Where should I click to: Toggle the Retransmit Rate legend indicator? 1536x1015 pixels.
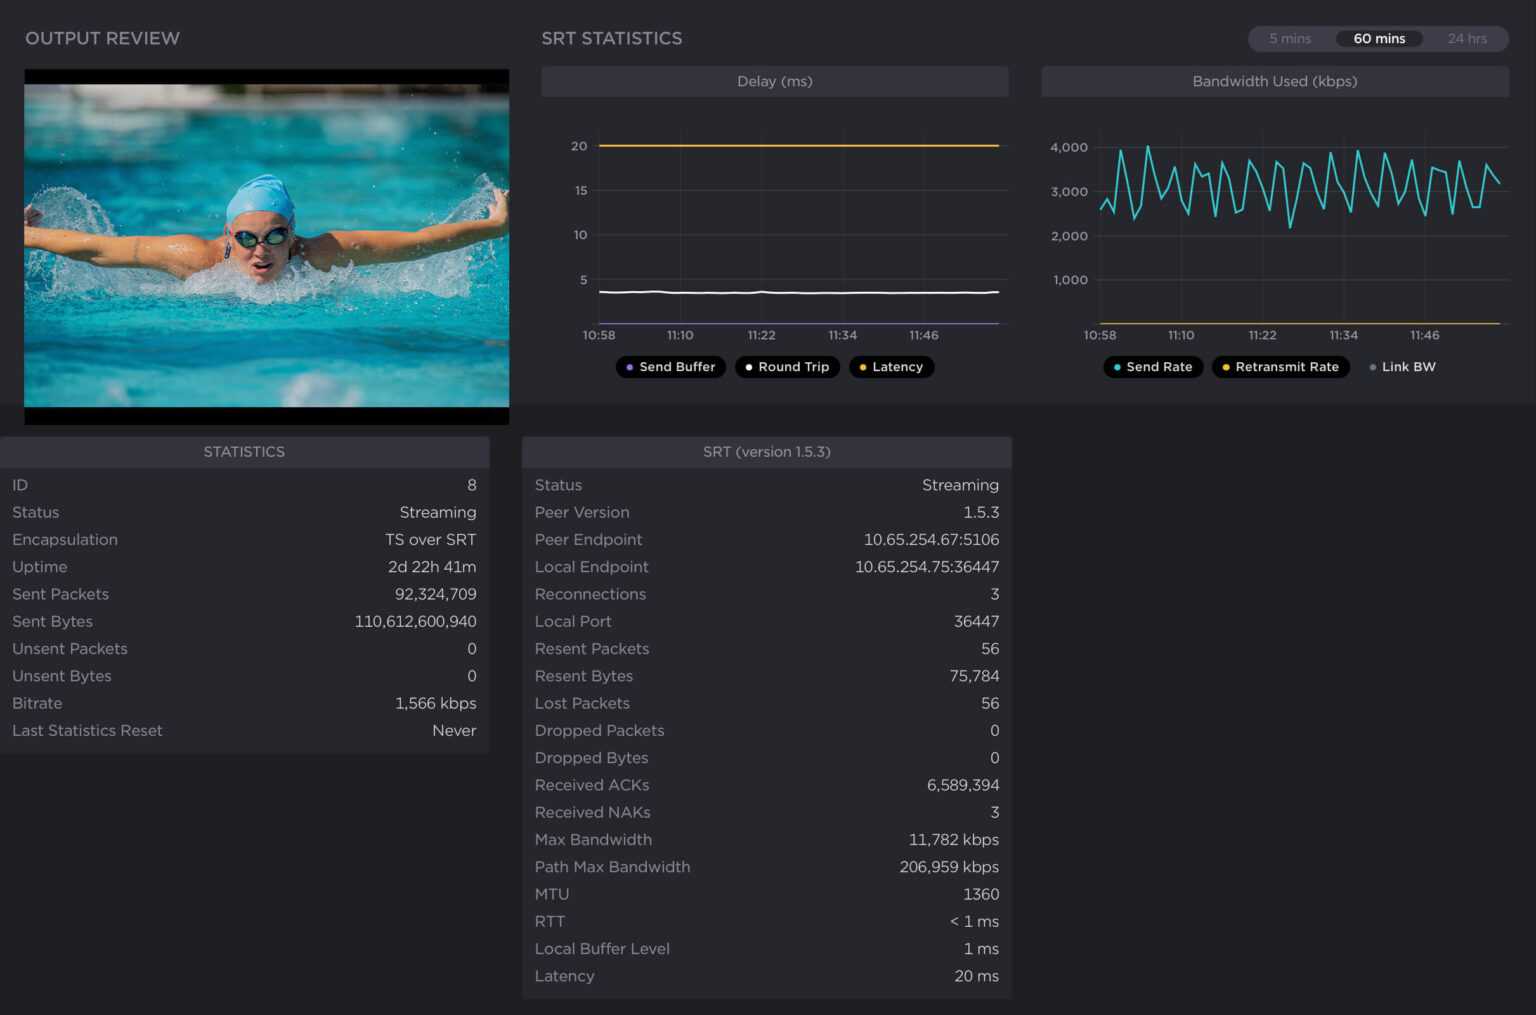(x=1280, y=367)
